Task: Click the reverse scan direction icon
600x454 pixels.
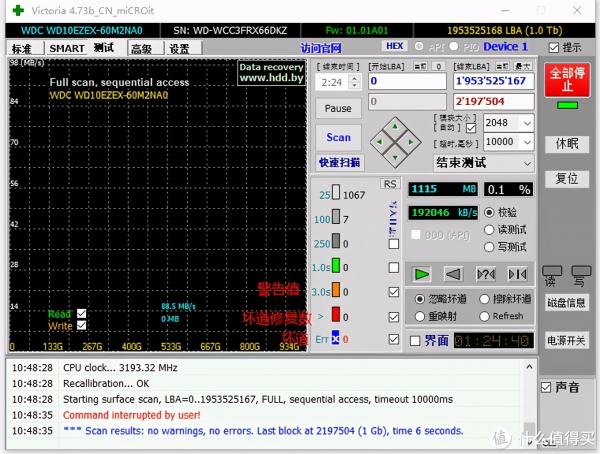Action: click(x=454, y=273)
